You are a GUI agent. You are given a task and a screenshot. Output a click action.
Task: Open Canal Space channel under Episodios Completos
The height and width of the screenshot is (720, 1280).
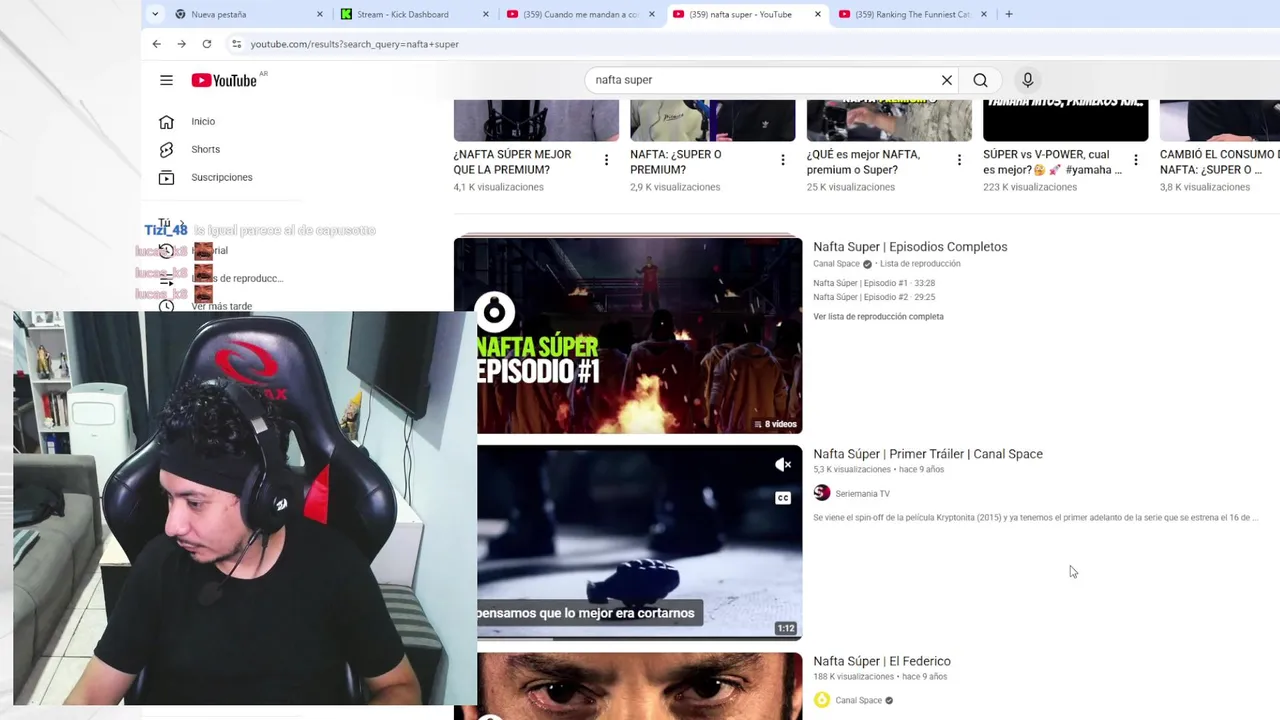(836, 264)
